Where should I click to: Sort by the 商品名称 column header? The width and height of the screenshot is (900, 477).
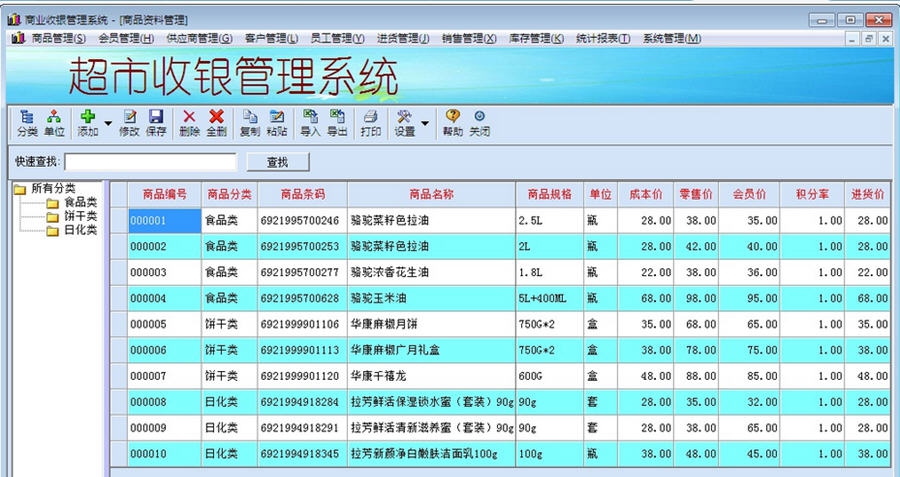coord(432,195)
